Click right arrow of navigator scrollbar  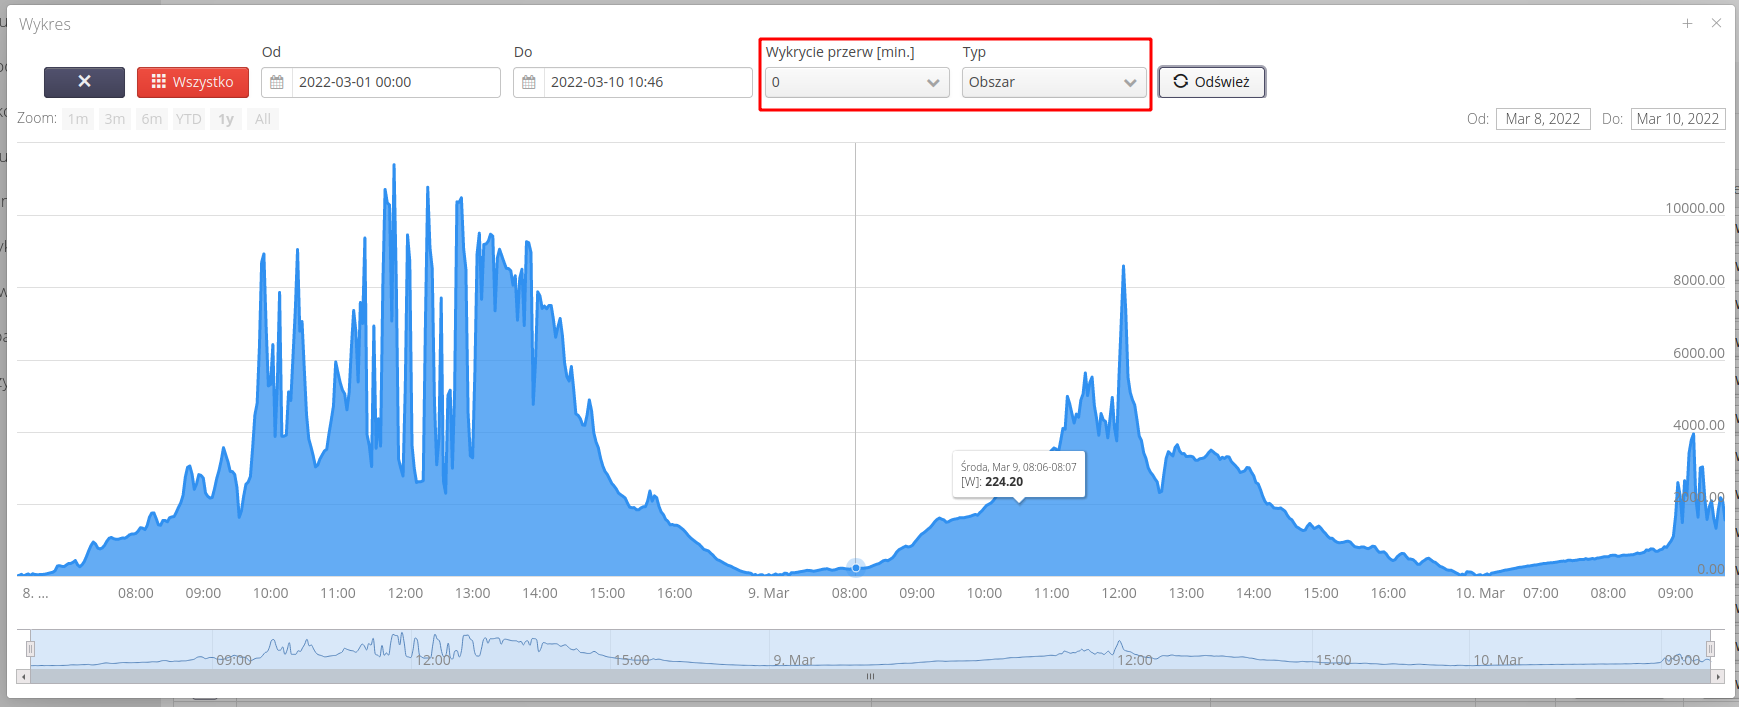1718,677
